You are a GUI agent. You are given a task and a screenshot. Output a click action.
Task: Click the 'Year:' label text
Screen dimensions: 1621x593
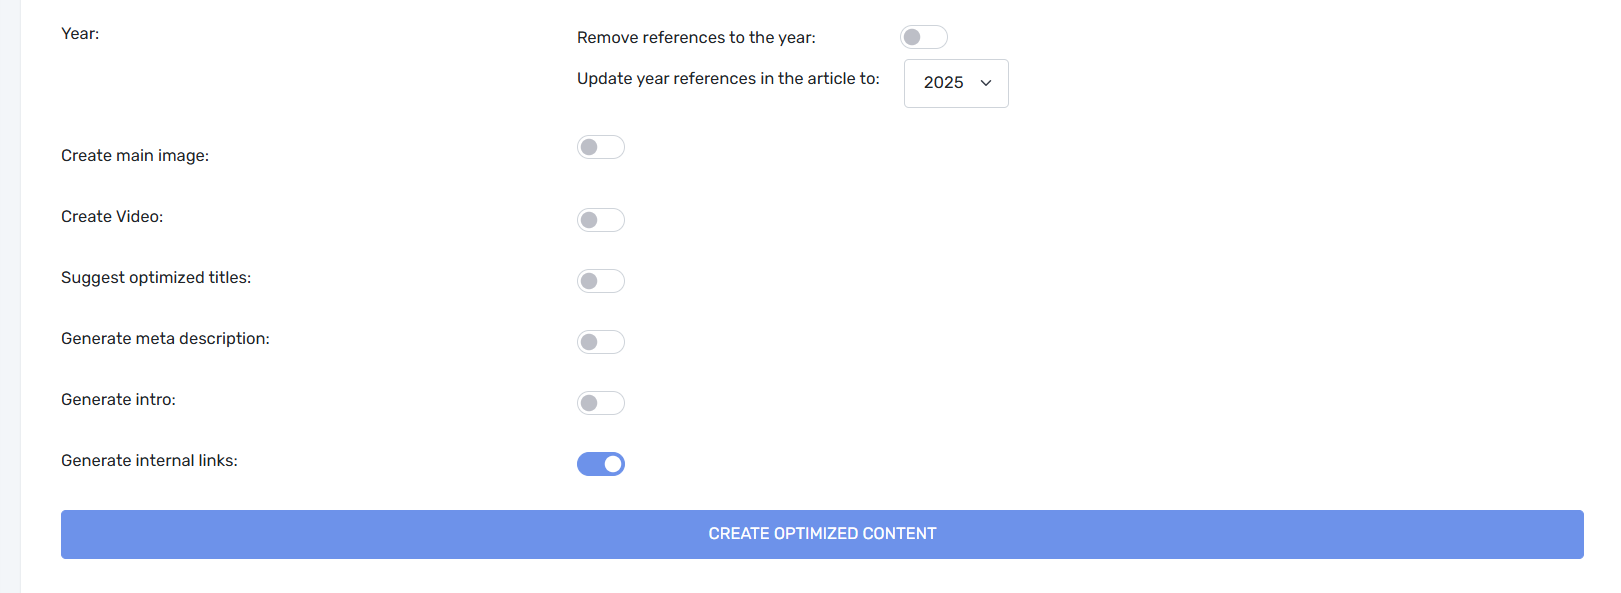pos(80,33)
